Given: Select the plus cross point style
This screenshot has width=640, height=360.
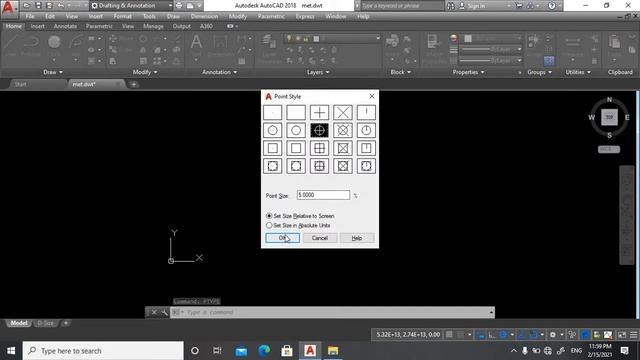Looking at the screenshot, I should coord(319,112).
